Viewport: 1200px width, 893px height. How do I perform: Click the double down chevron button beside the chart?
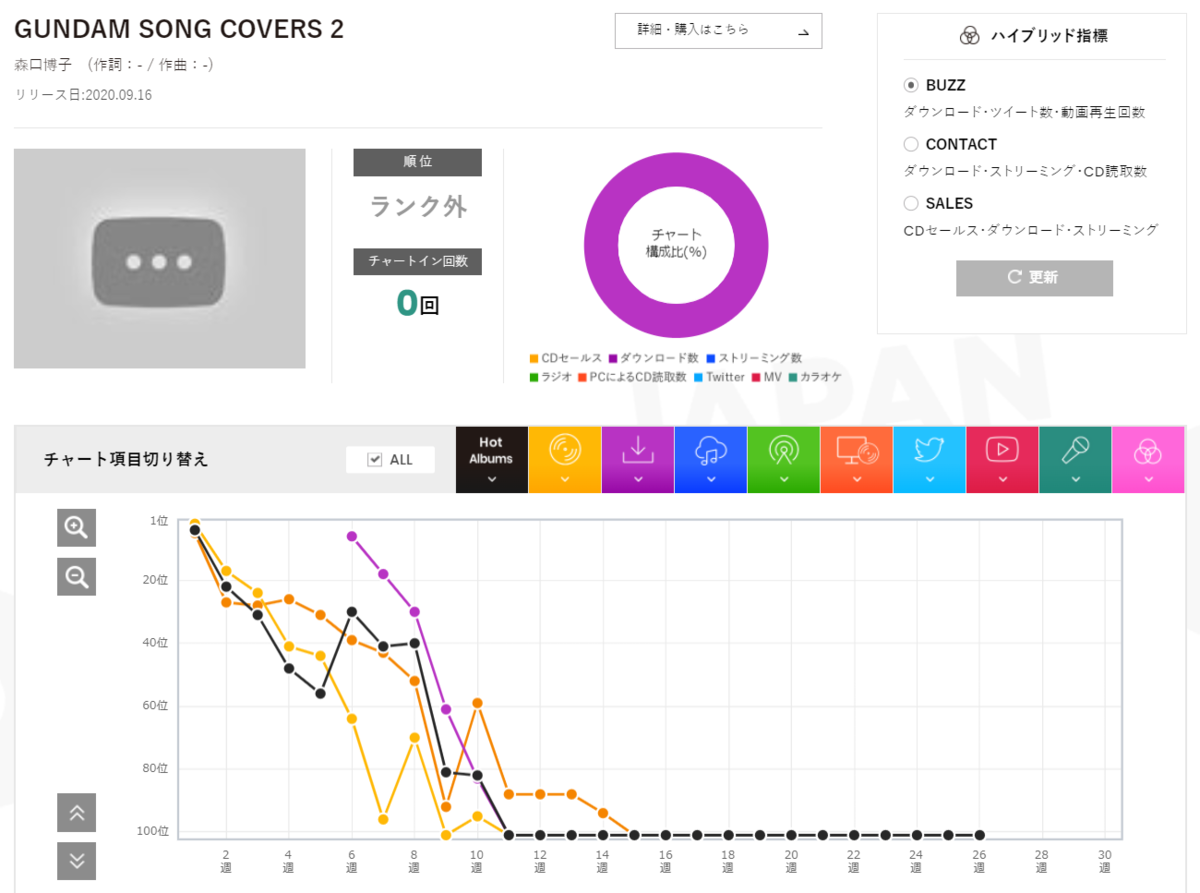click(x=77, y=861)
